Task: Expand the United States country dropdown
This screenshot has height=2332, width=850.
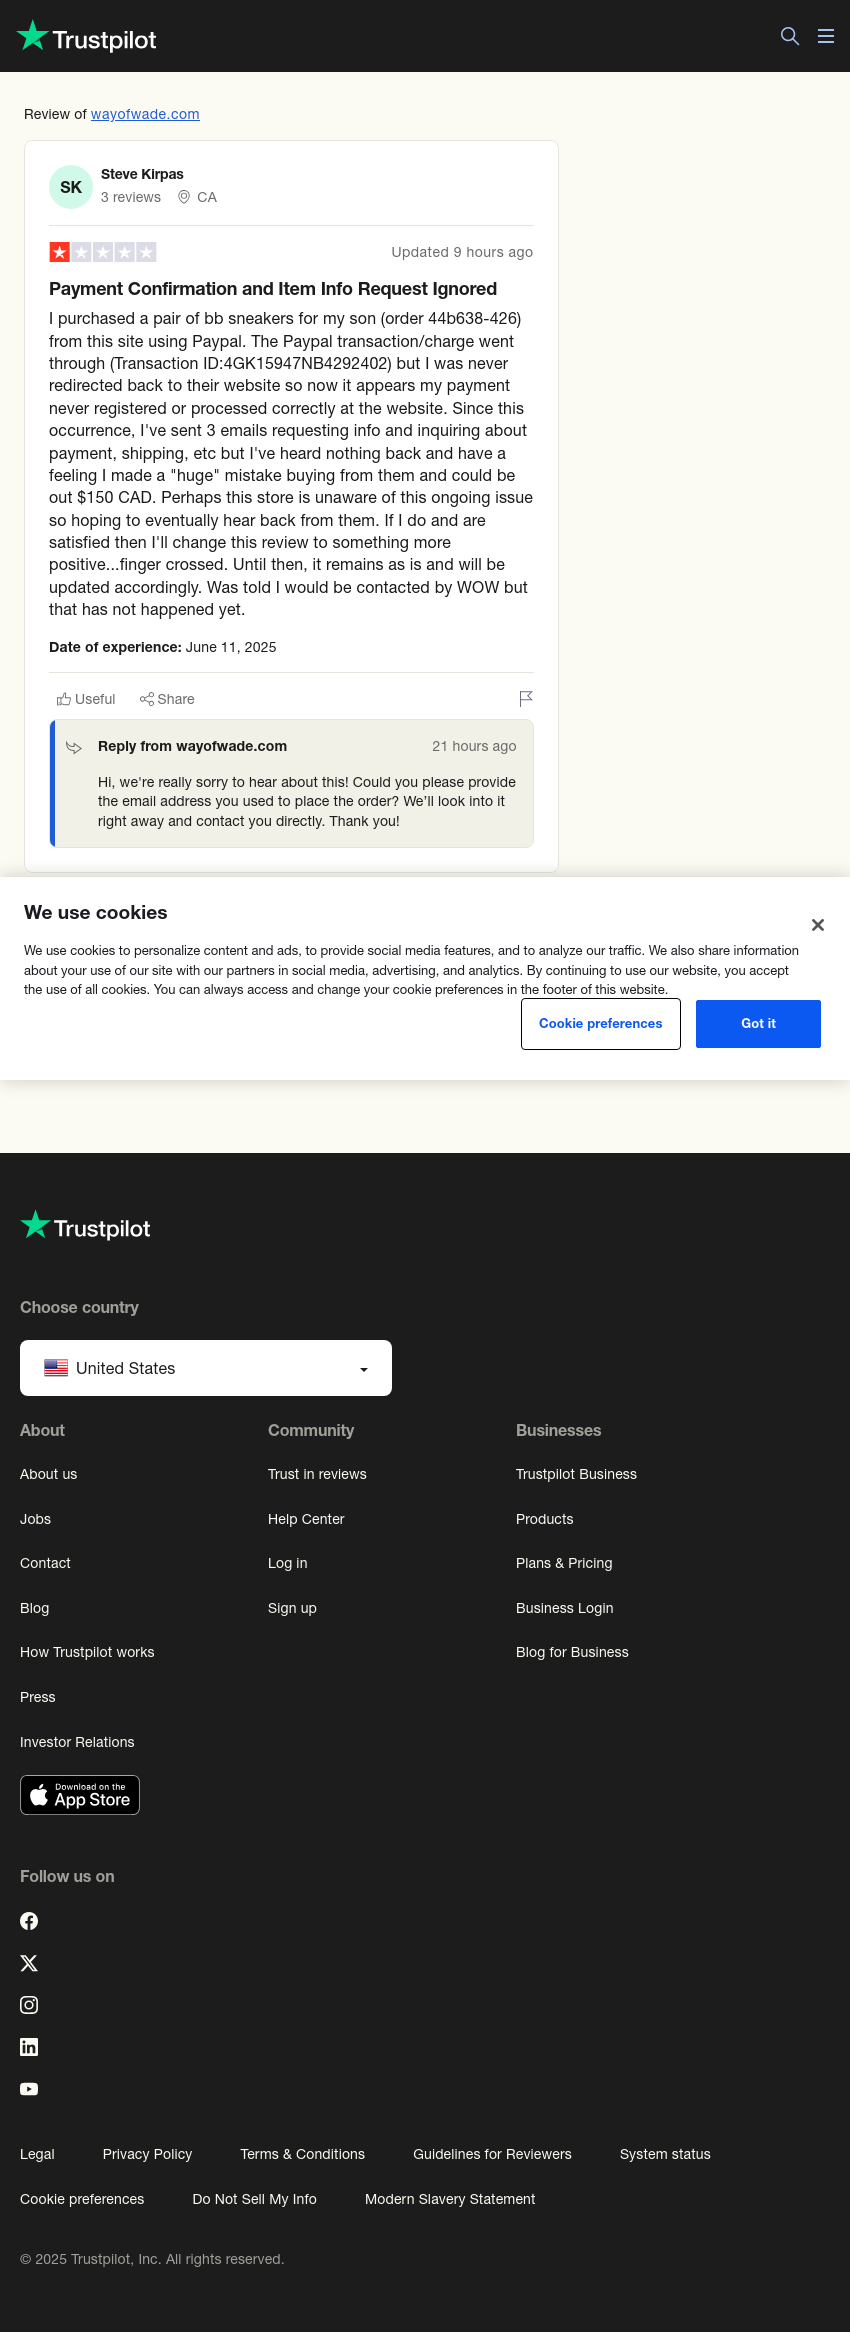Action: 206,1368
